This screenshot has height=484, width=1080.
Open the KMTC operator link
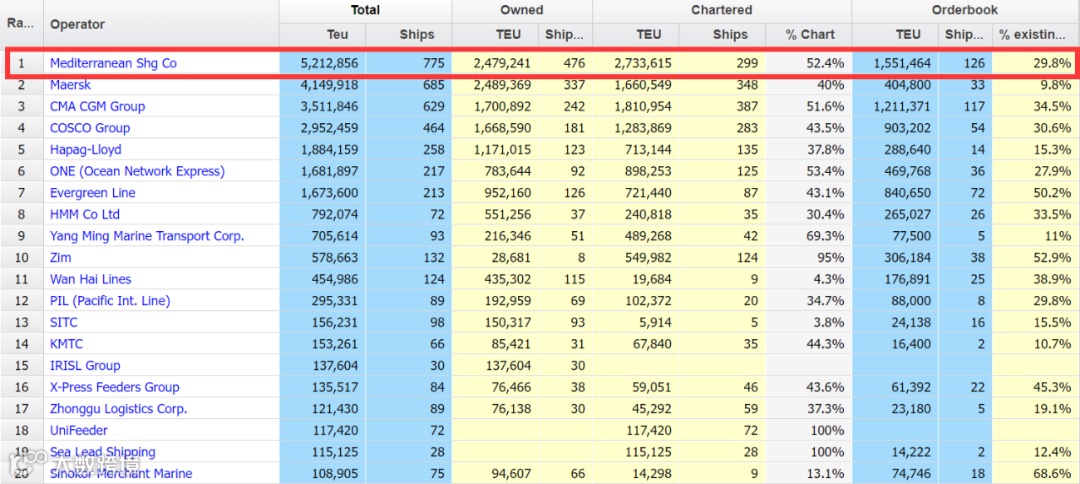pos(67,344)
